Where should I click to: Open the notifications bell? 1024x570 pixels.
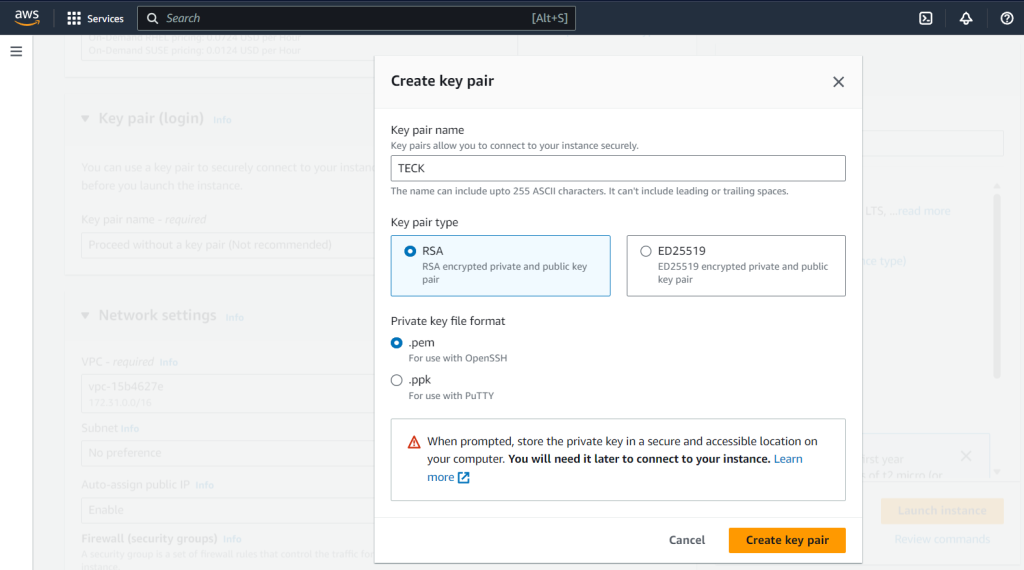tap(966, 18)
